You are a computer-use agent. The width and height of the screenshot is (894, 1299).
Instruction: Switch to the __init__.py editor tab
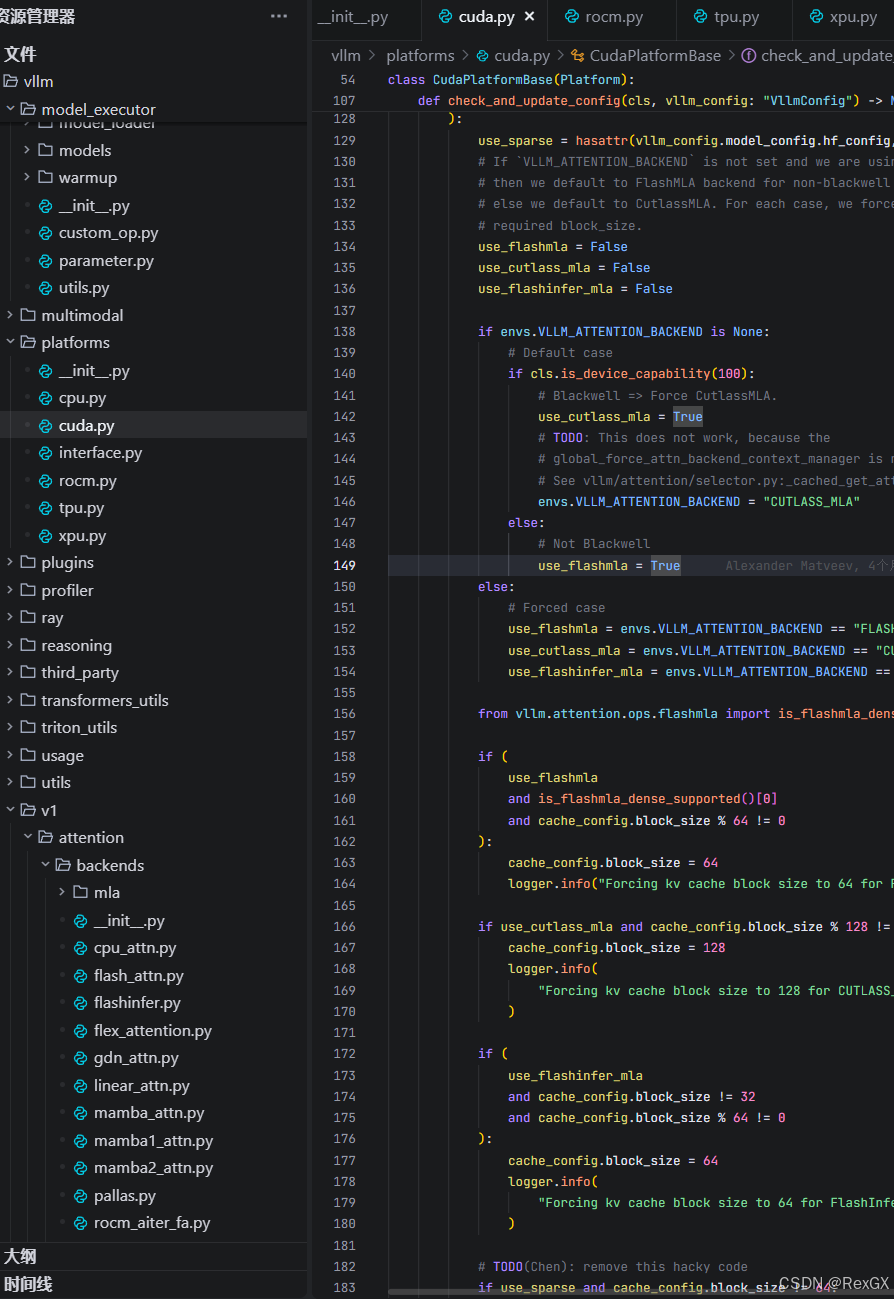pos(352,17)
